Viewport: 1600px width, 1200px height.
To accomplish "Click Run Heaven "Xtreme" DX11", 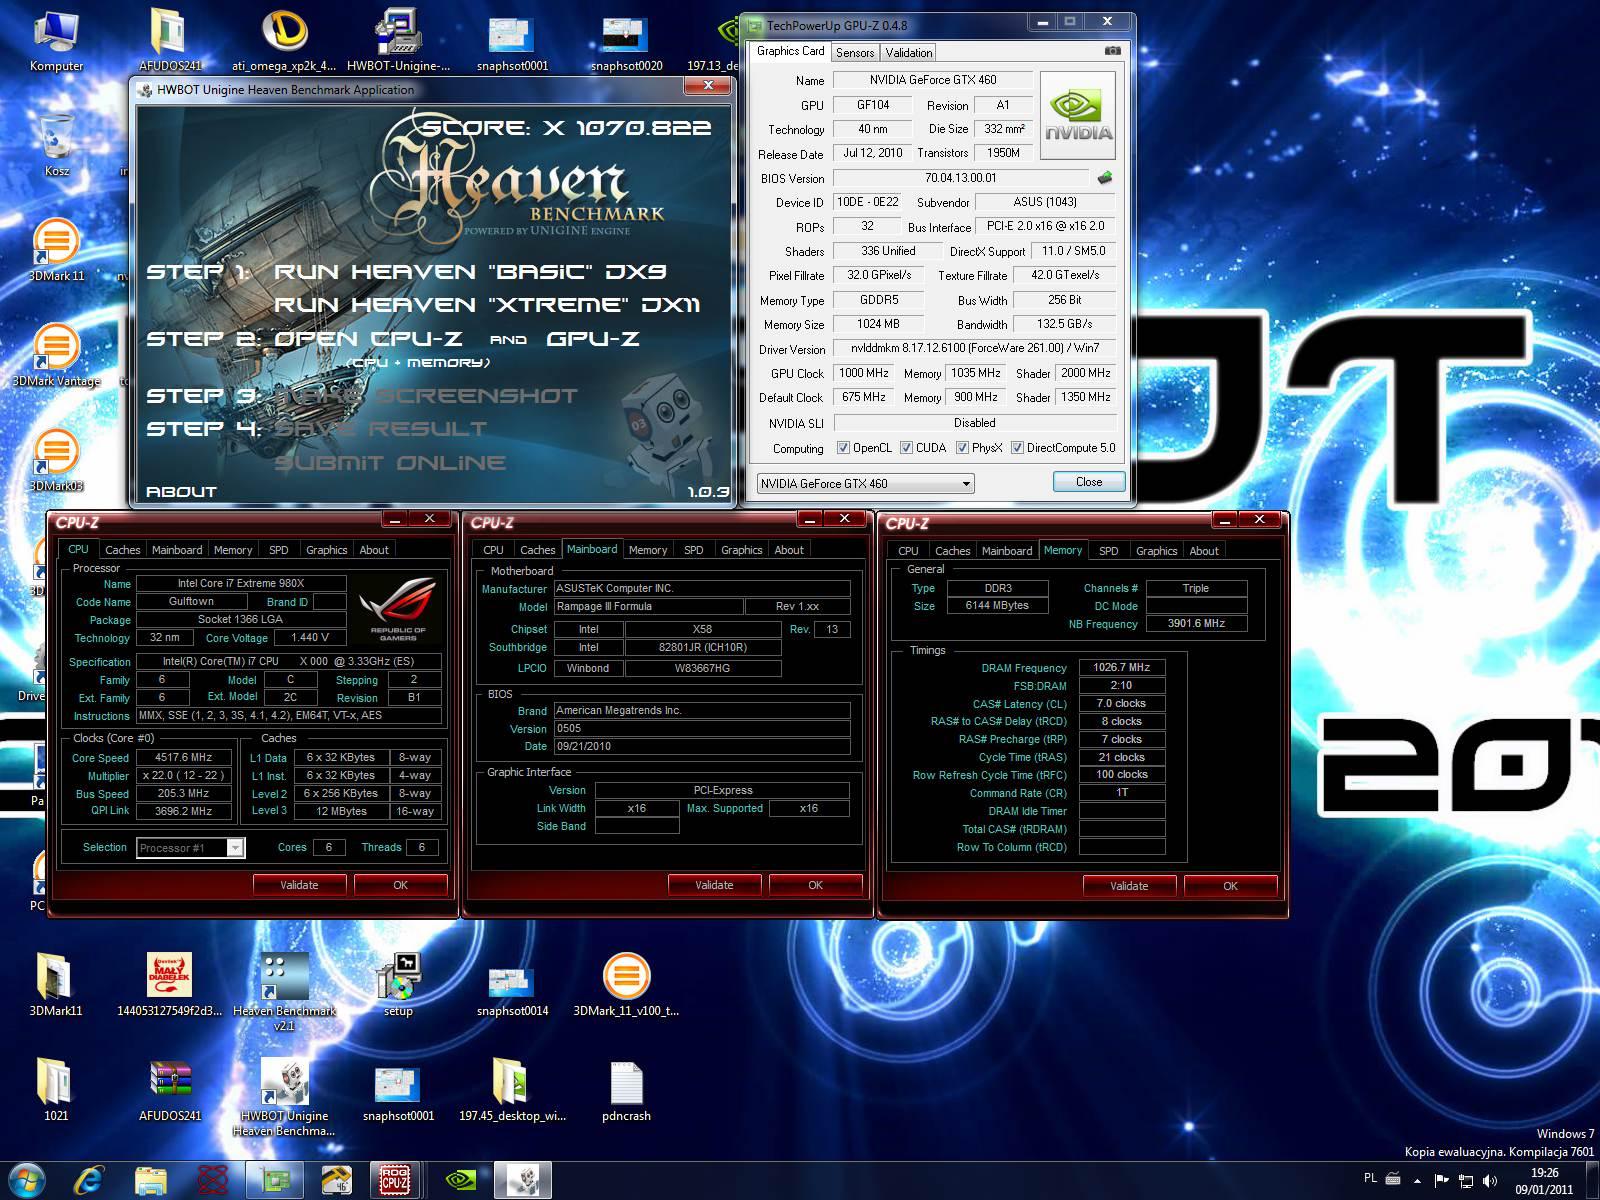I will coord(487,305).
